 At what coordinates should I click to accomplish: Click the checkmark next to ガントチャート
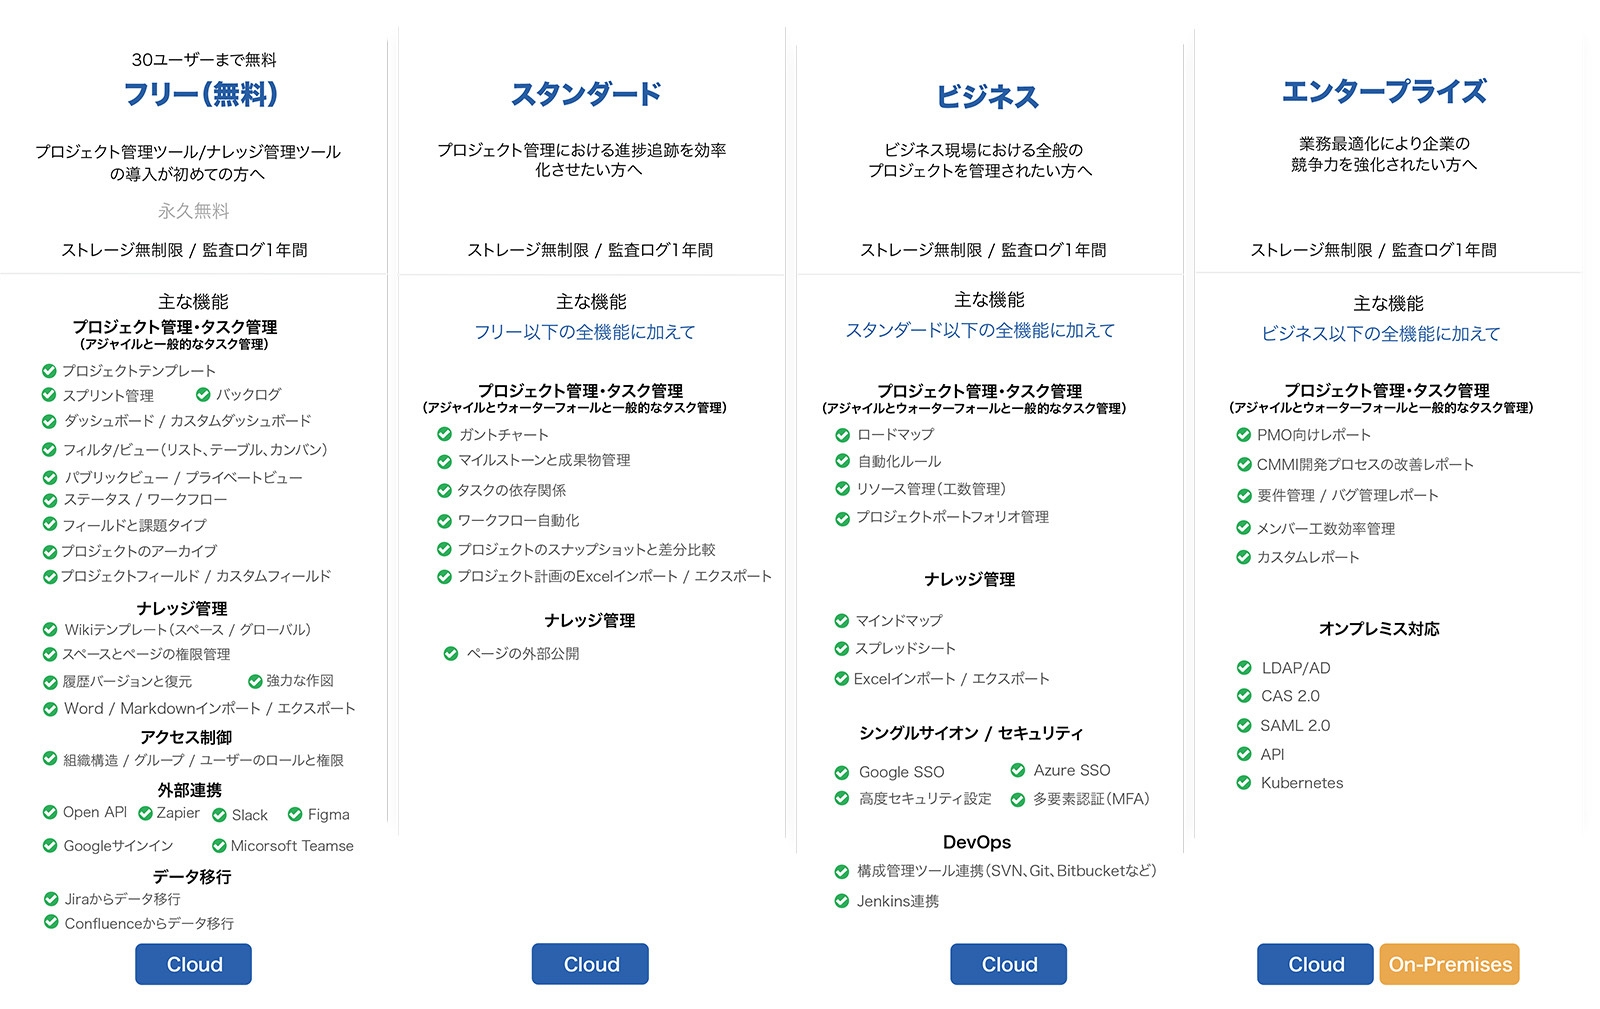(443, 434)
